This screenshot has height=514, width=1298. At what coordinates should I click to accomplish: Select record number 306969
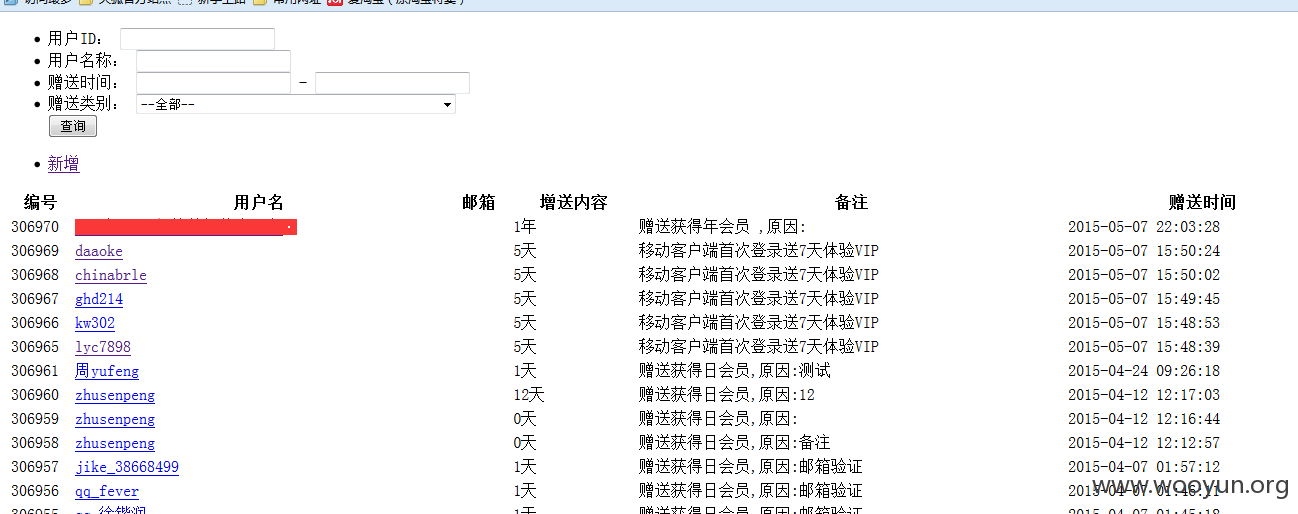[35, 251]
